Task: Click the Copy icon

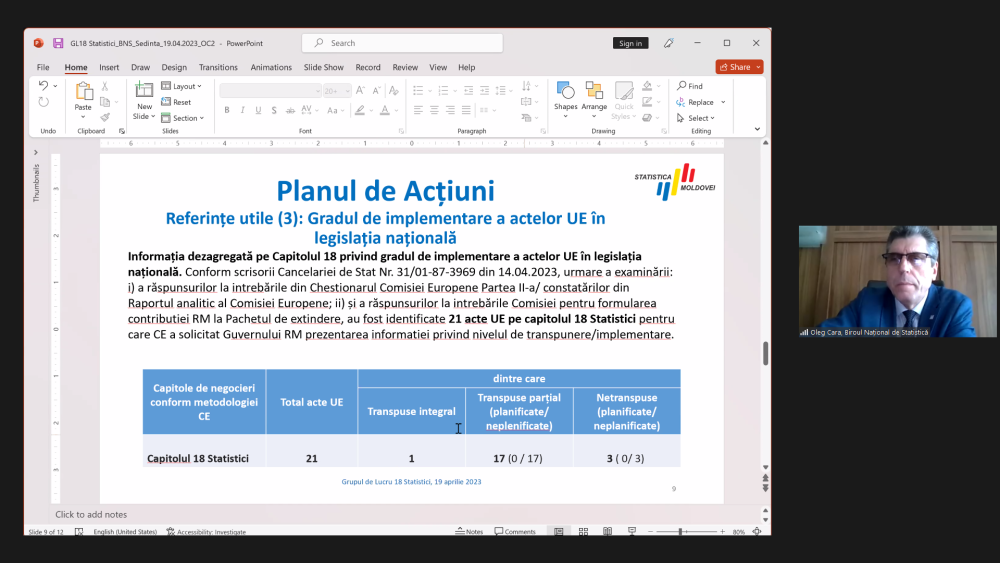Action: pos(105,102)
